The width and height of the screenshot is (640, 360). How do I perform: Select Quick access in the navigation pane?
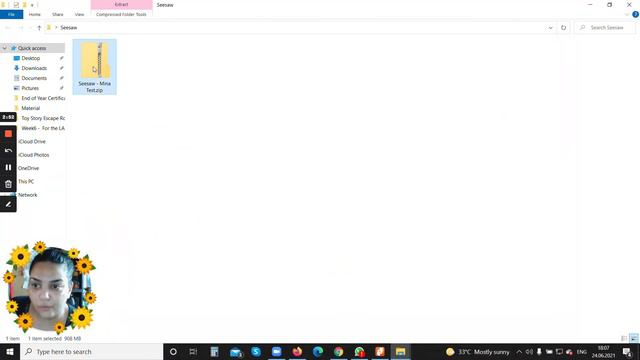32,48
